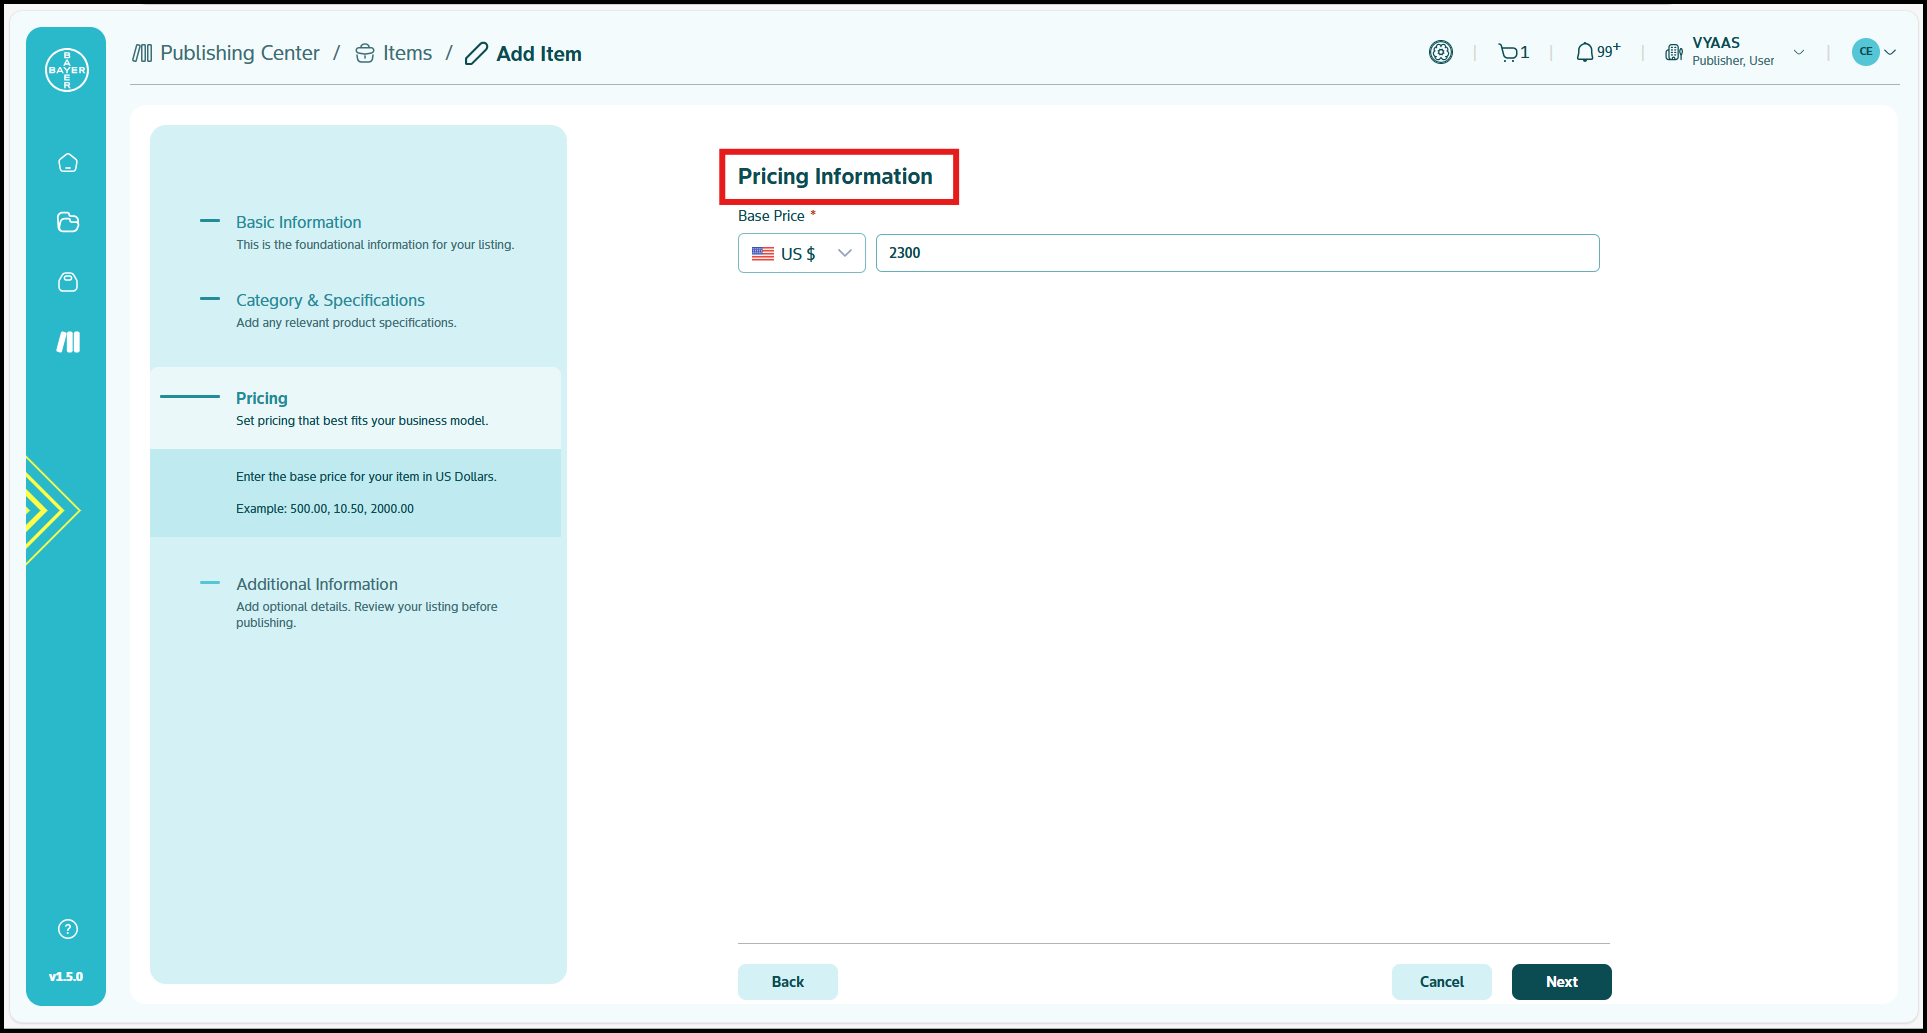Expand the US $ currency dropdown
The image size is (1927, 1033).
point(801,253)
